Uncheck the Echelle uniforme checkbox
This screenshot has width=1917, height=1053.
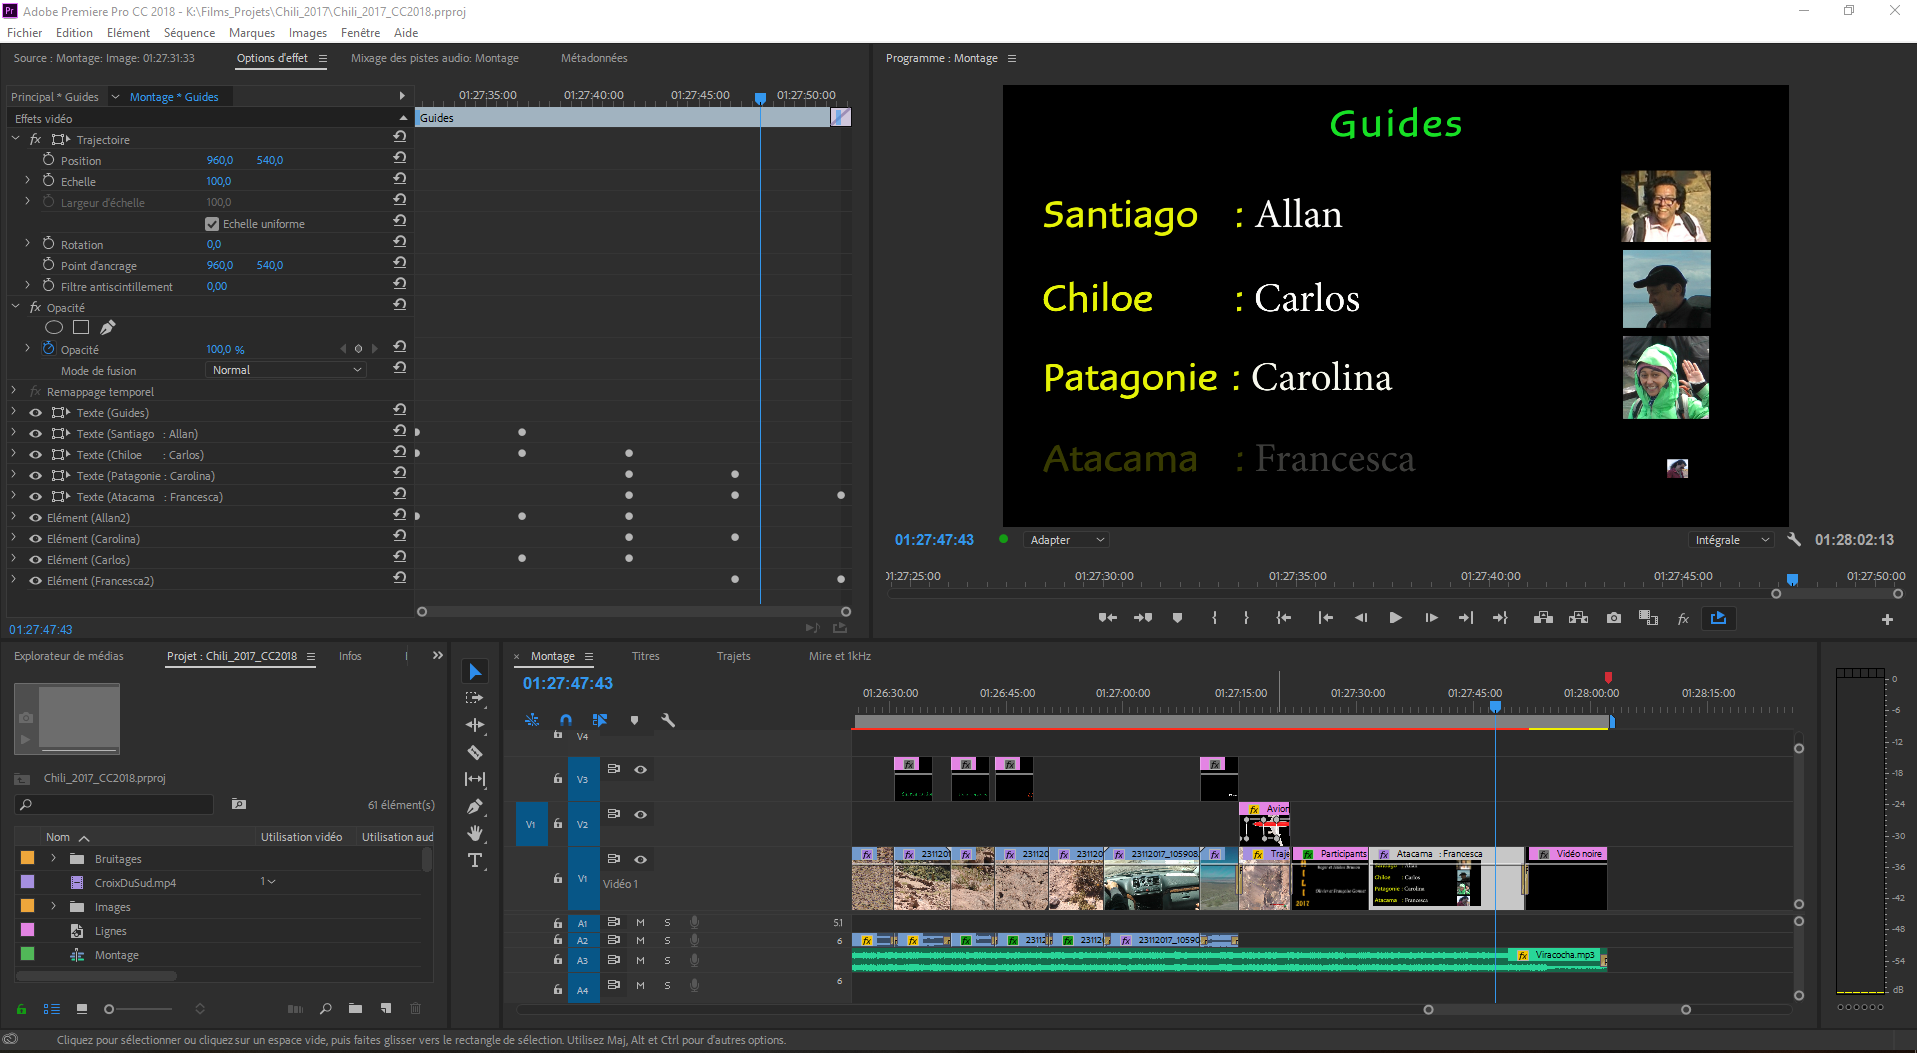tap(212, 224)
